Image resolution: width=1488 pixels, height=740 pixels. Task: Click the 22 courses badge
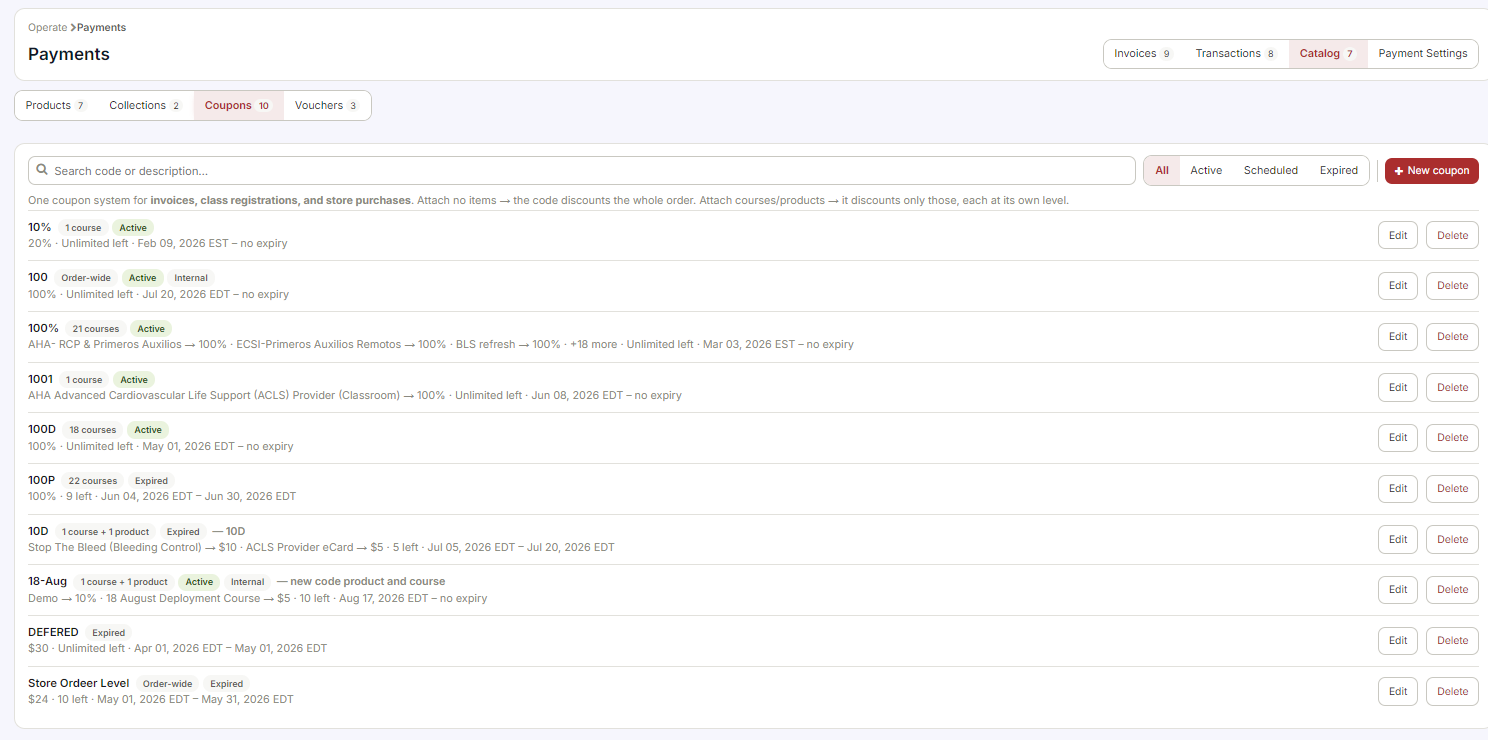tap(93, 481)
